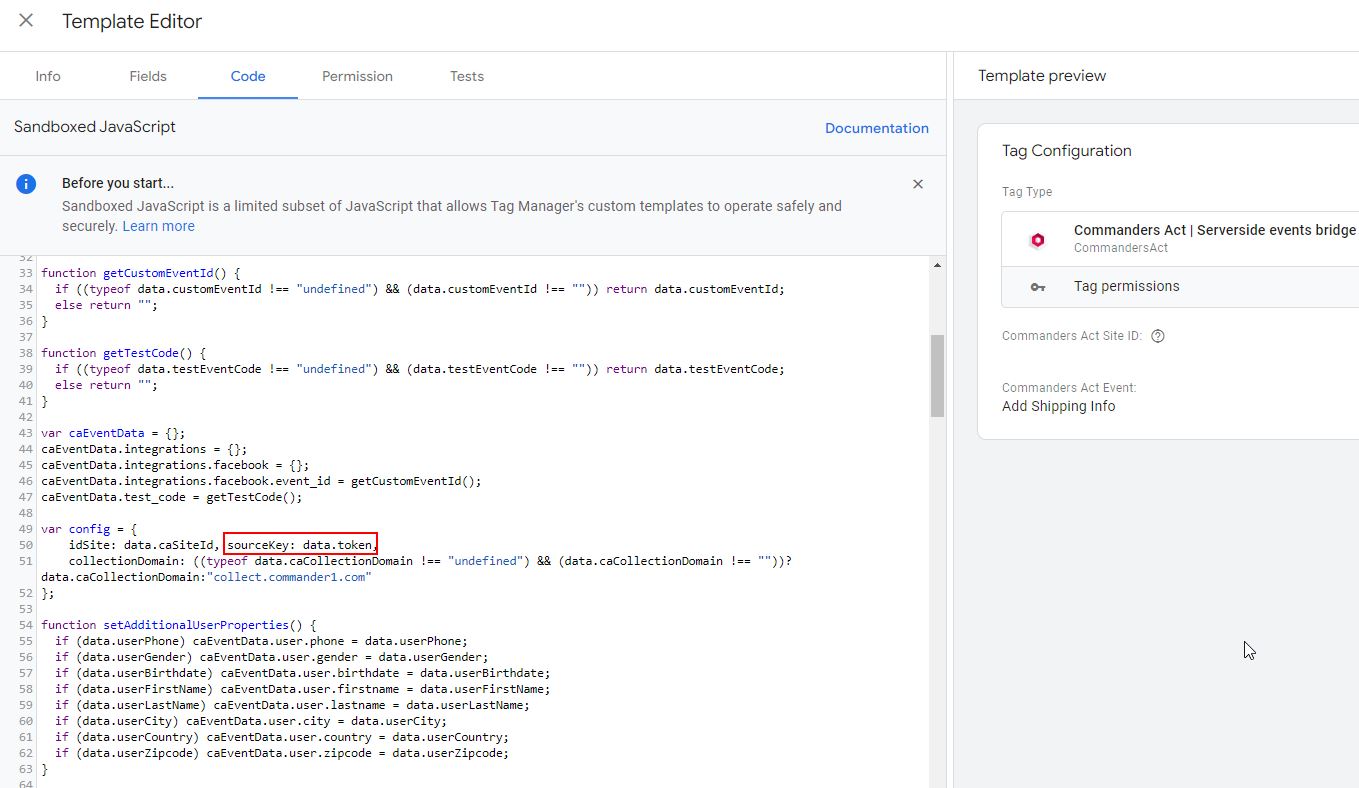Click the data.userBirthdate code line
The height and width of the screenshot is (788, 1359).
click(302, 673)
